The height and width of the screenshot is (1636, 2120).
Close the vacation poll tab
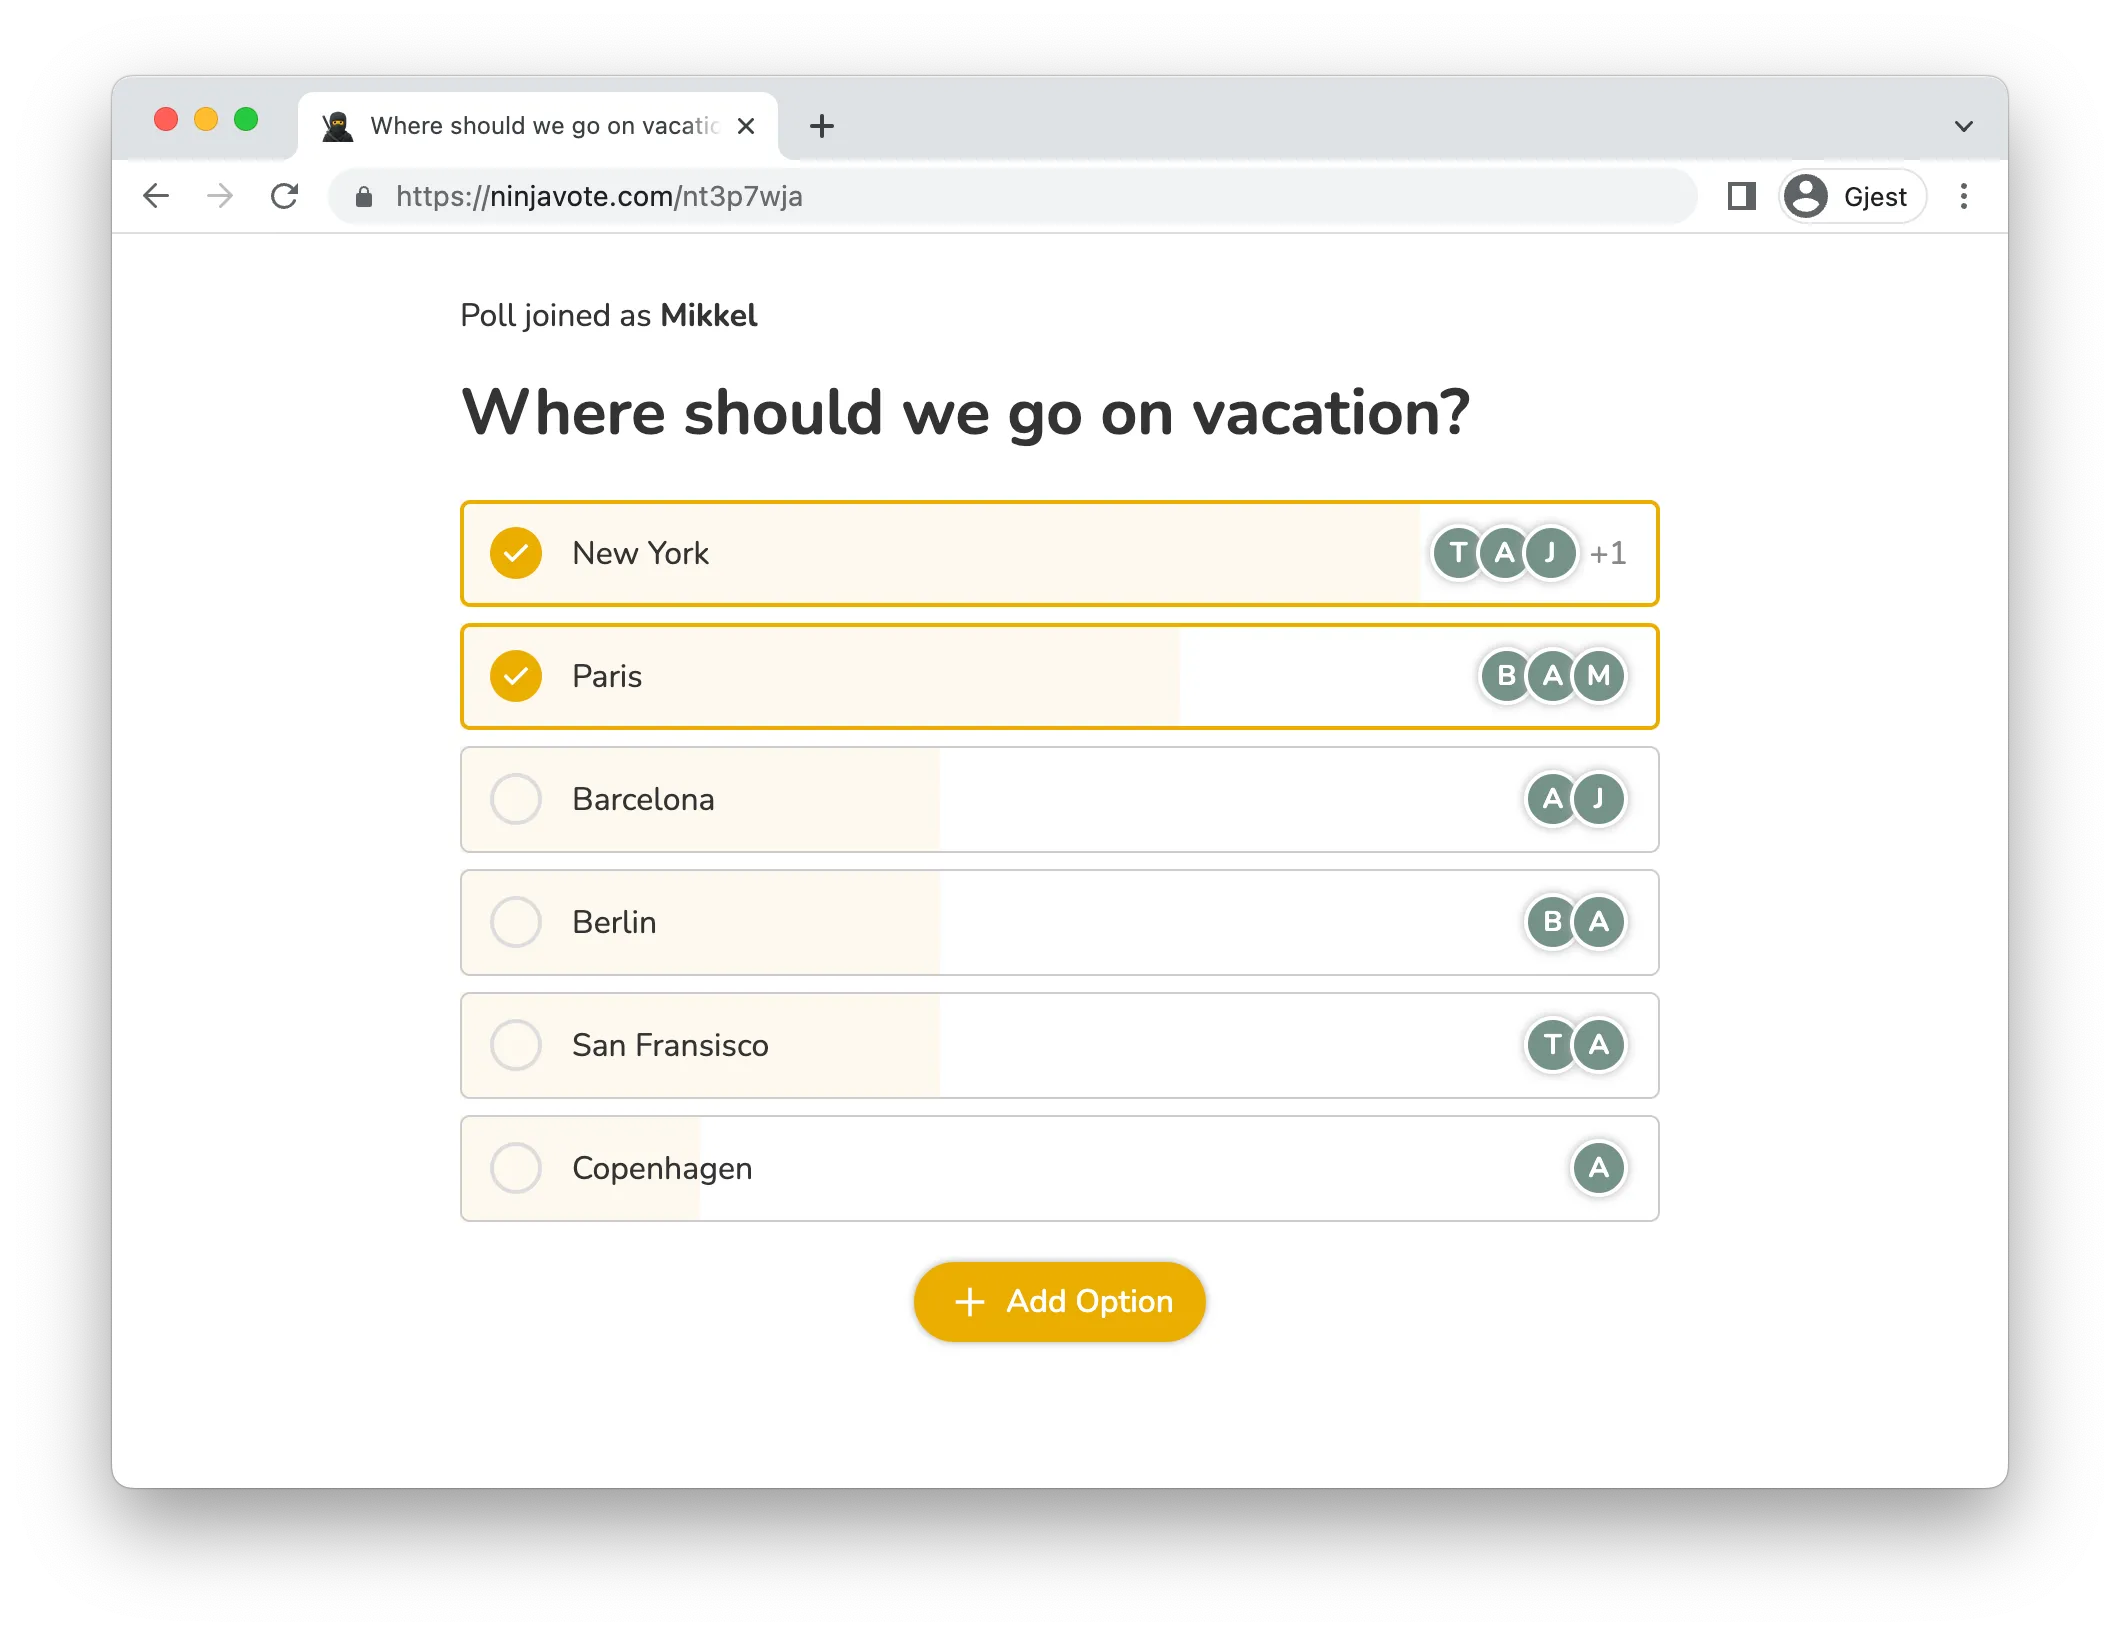pyautogui.click(x=745, y=126)
